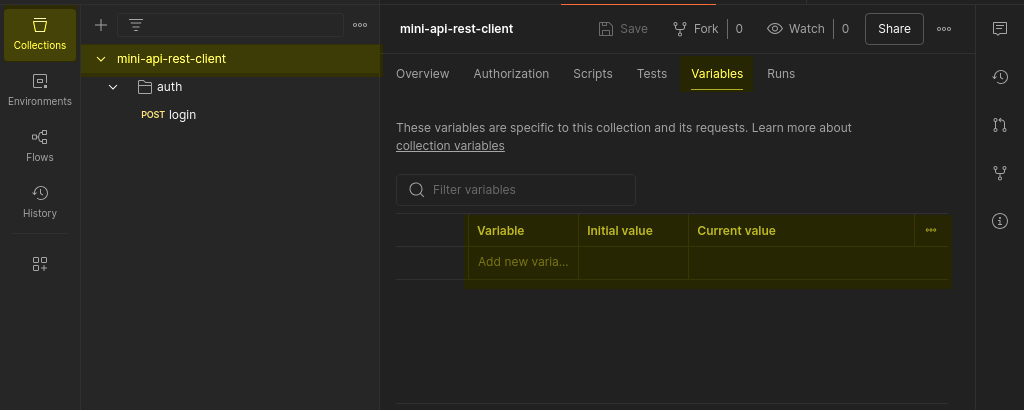Collapse the auth folder chevron
The image size is (1024, 411).
tap(113, 87)
